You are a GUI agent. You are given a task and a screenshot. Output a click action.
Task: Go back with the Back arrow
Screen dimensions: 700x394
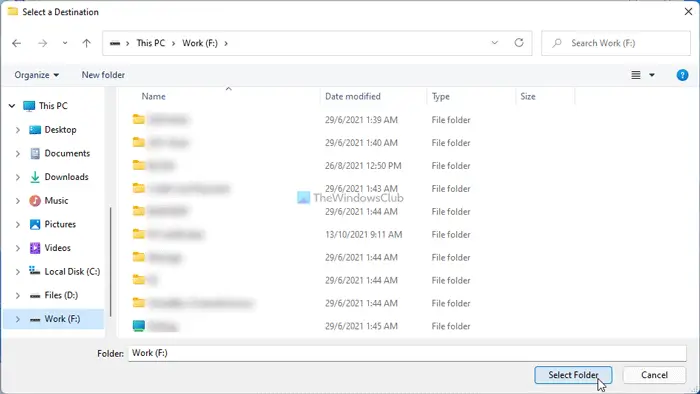[x=17, y=43]
